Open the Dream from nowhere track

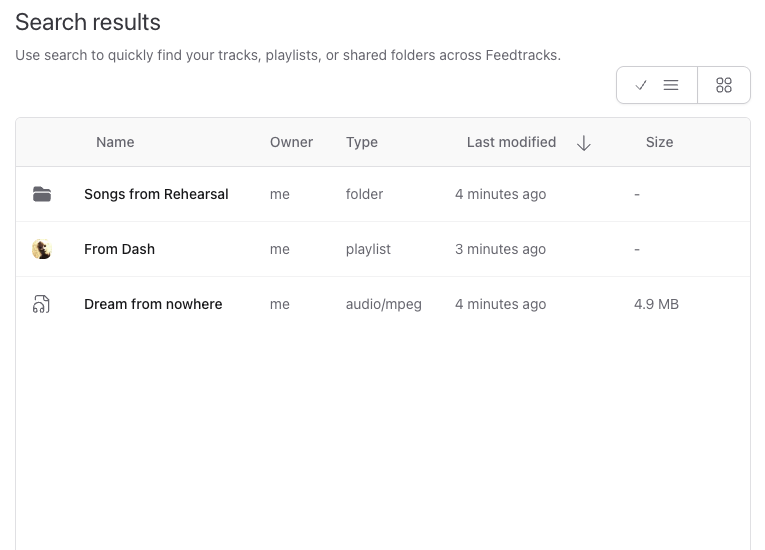(x=153, y=304)
